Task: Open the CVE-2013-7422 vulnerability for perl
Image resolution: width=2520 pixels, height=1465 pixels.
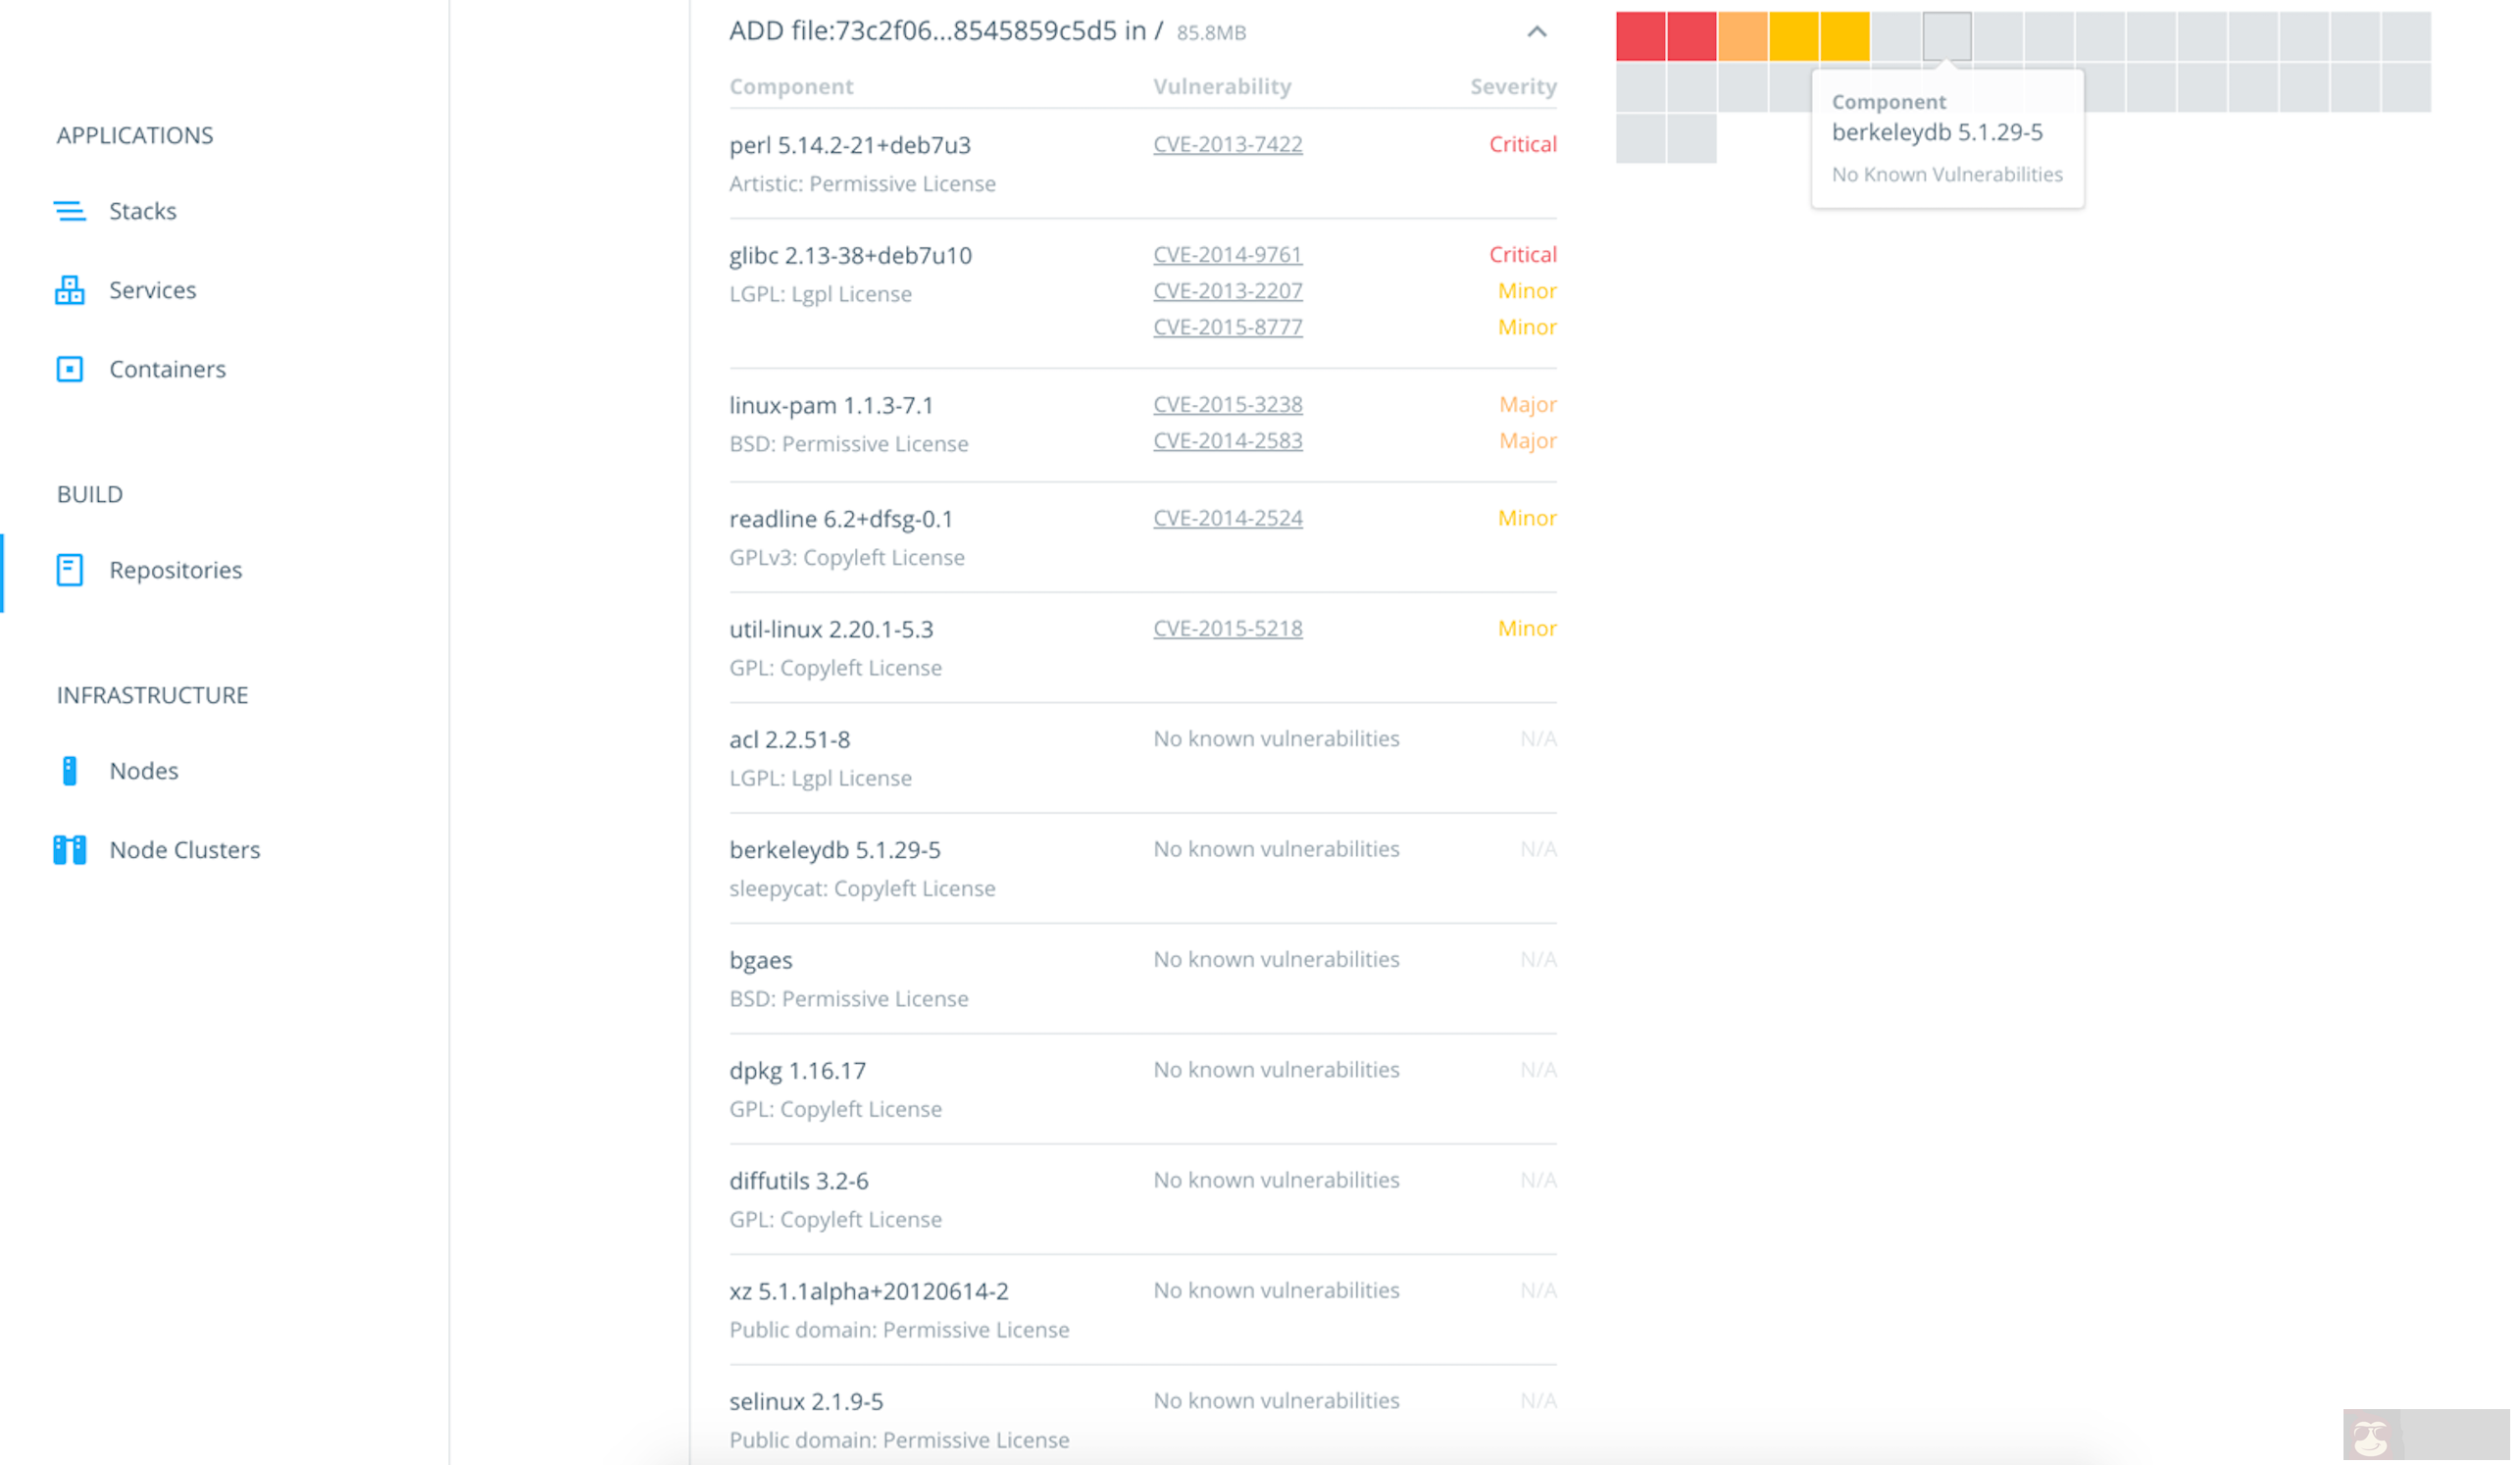Action: click(x=1228, y=144)
